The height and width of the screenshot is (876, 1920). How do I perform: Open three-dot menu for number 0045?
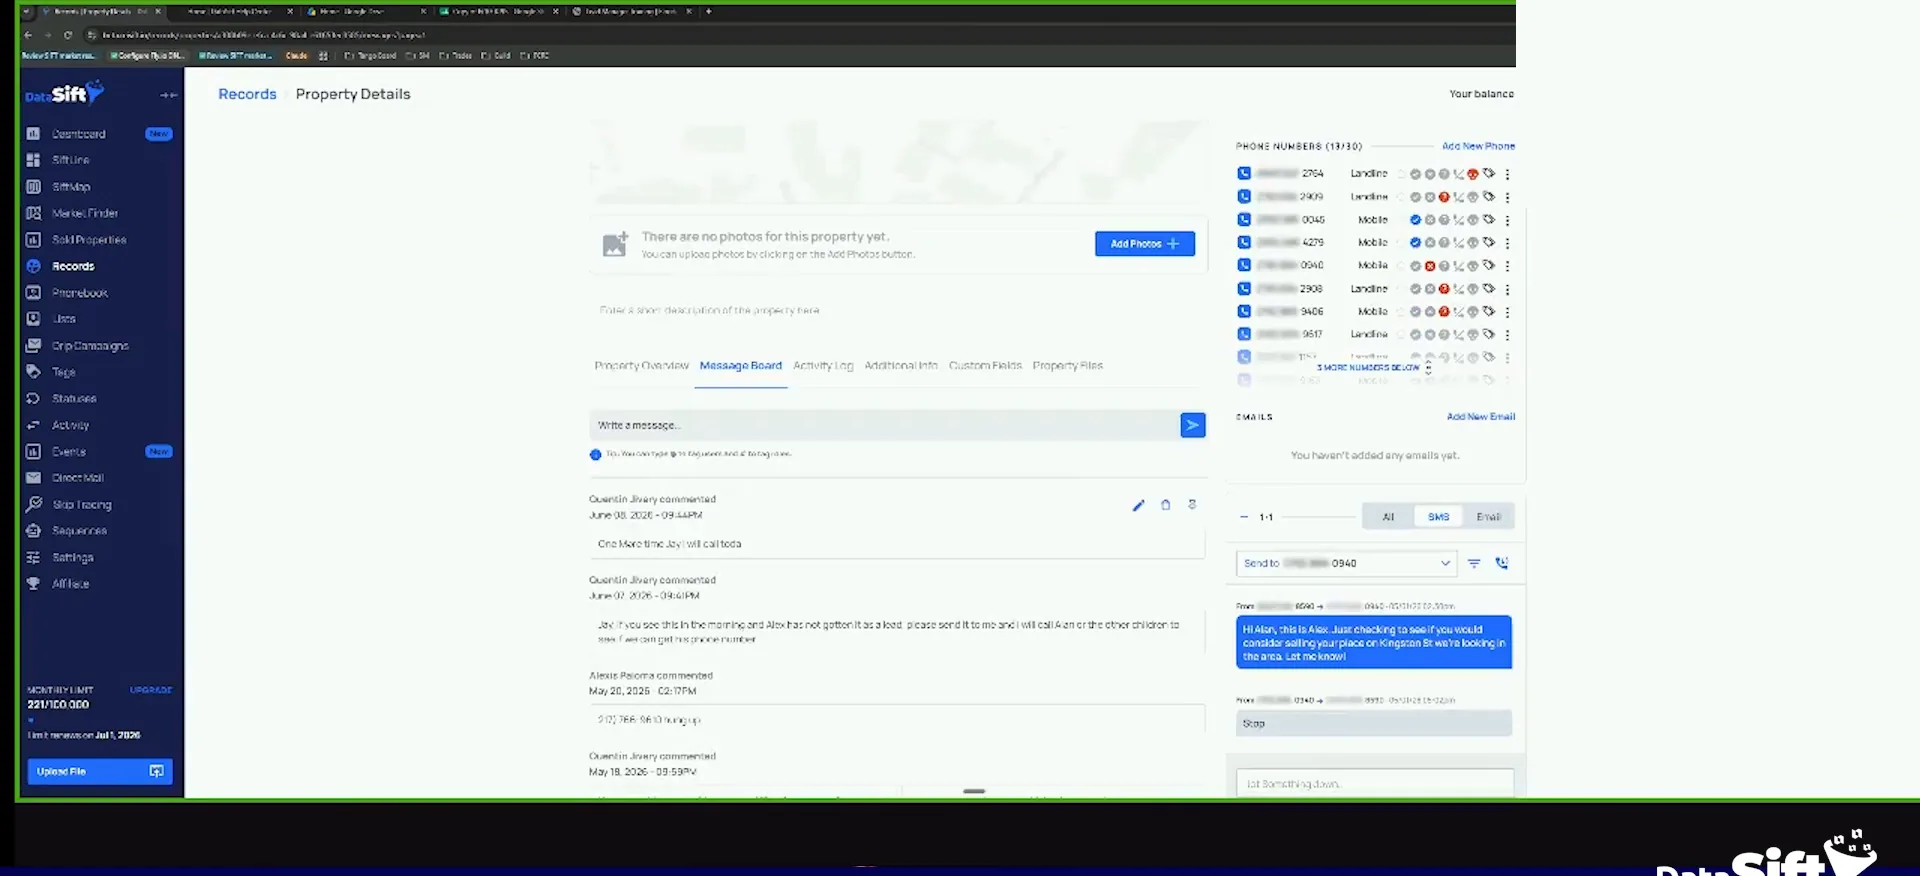pos(1507,220)
